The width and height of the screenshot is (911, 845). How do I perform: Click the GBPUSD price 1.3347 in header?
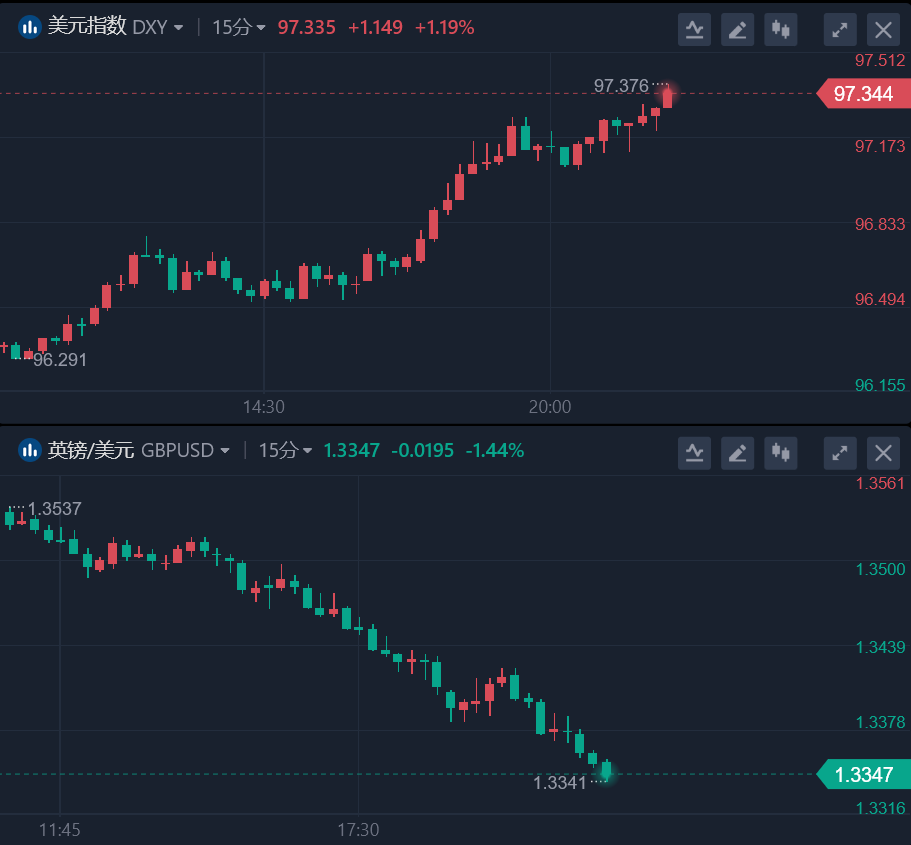point(352,450)
